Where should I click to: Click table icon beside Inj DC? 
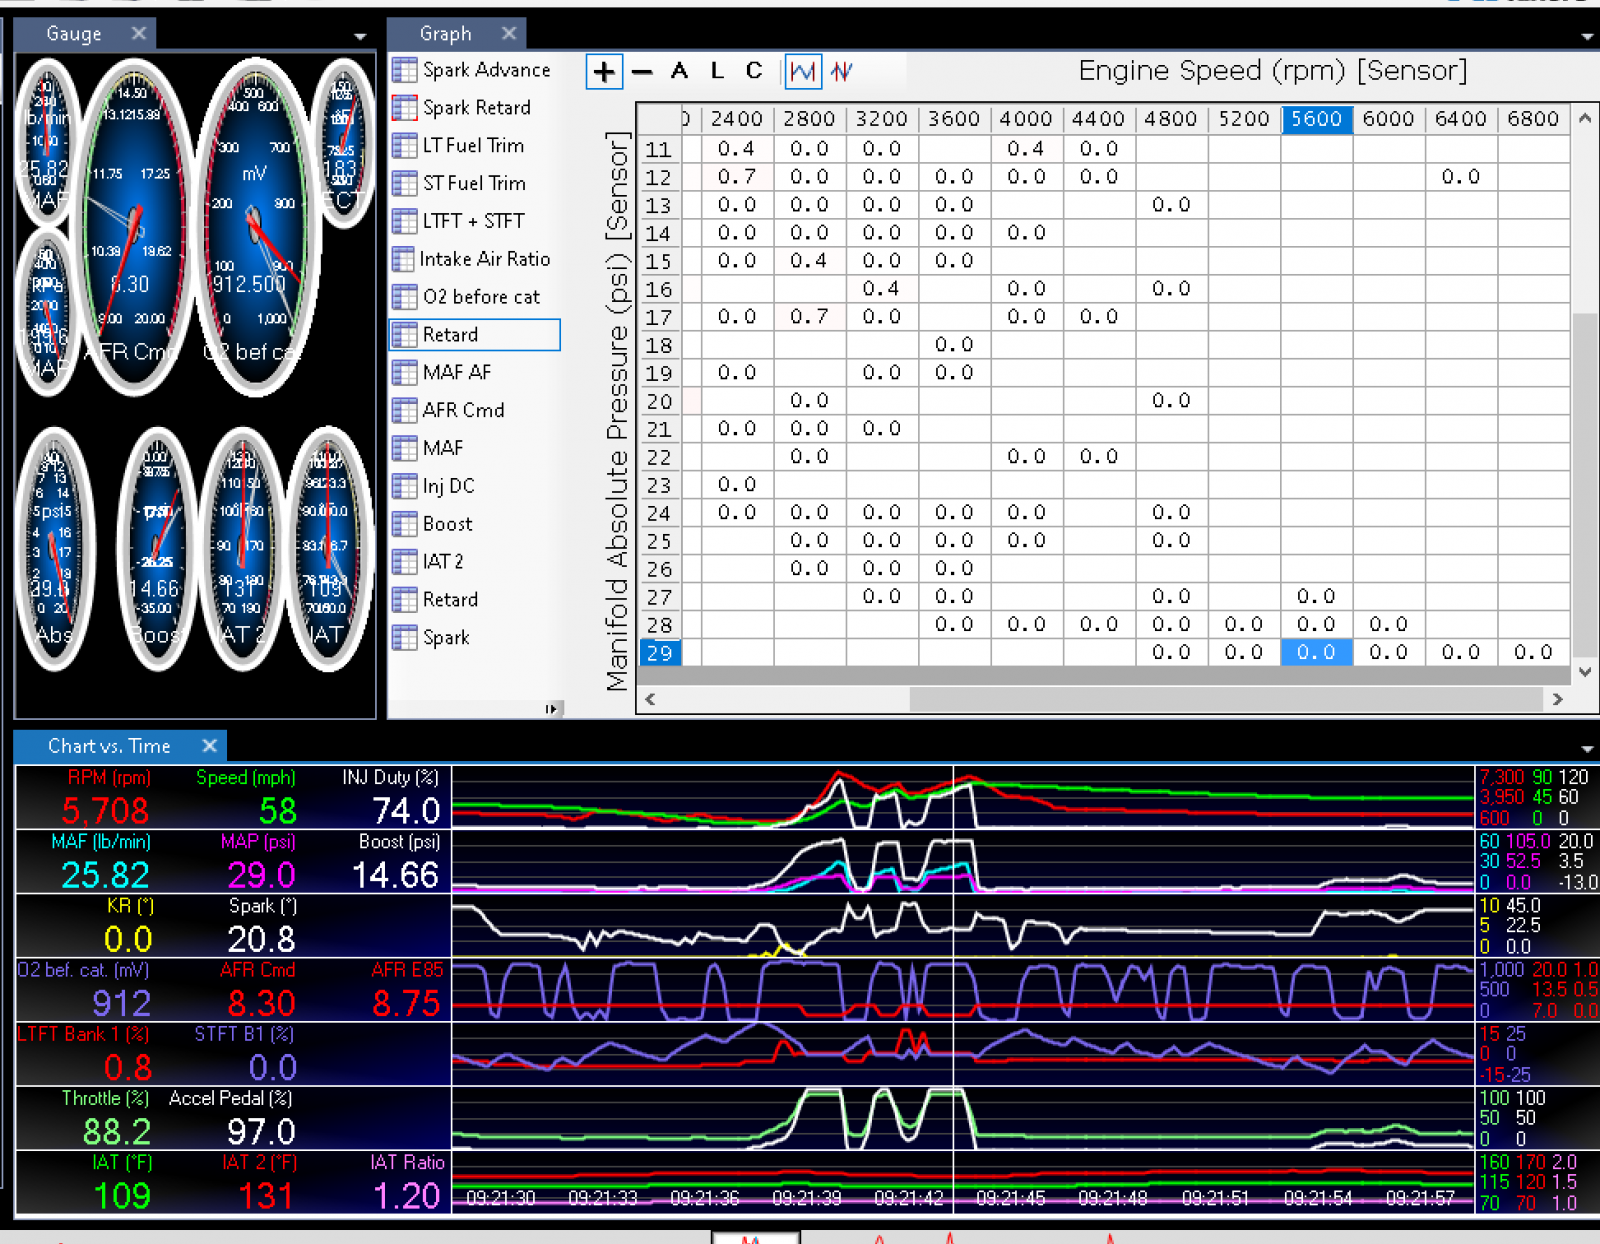pos(405,487)
